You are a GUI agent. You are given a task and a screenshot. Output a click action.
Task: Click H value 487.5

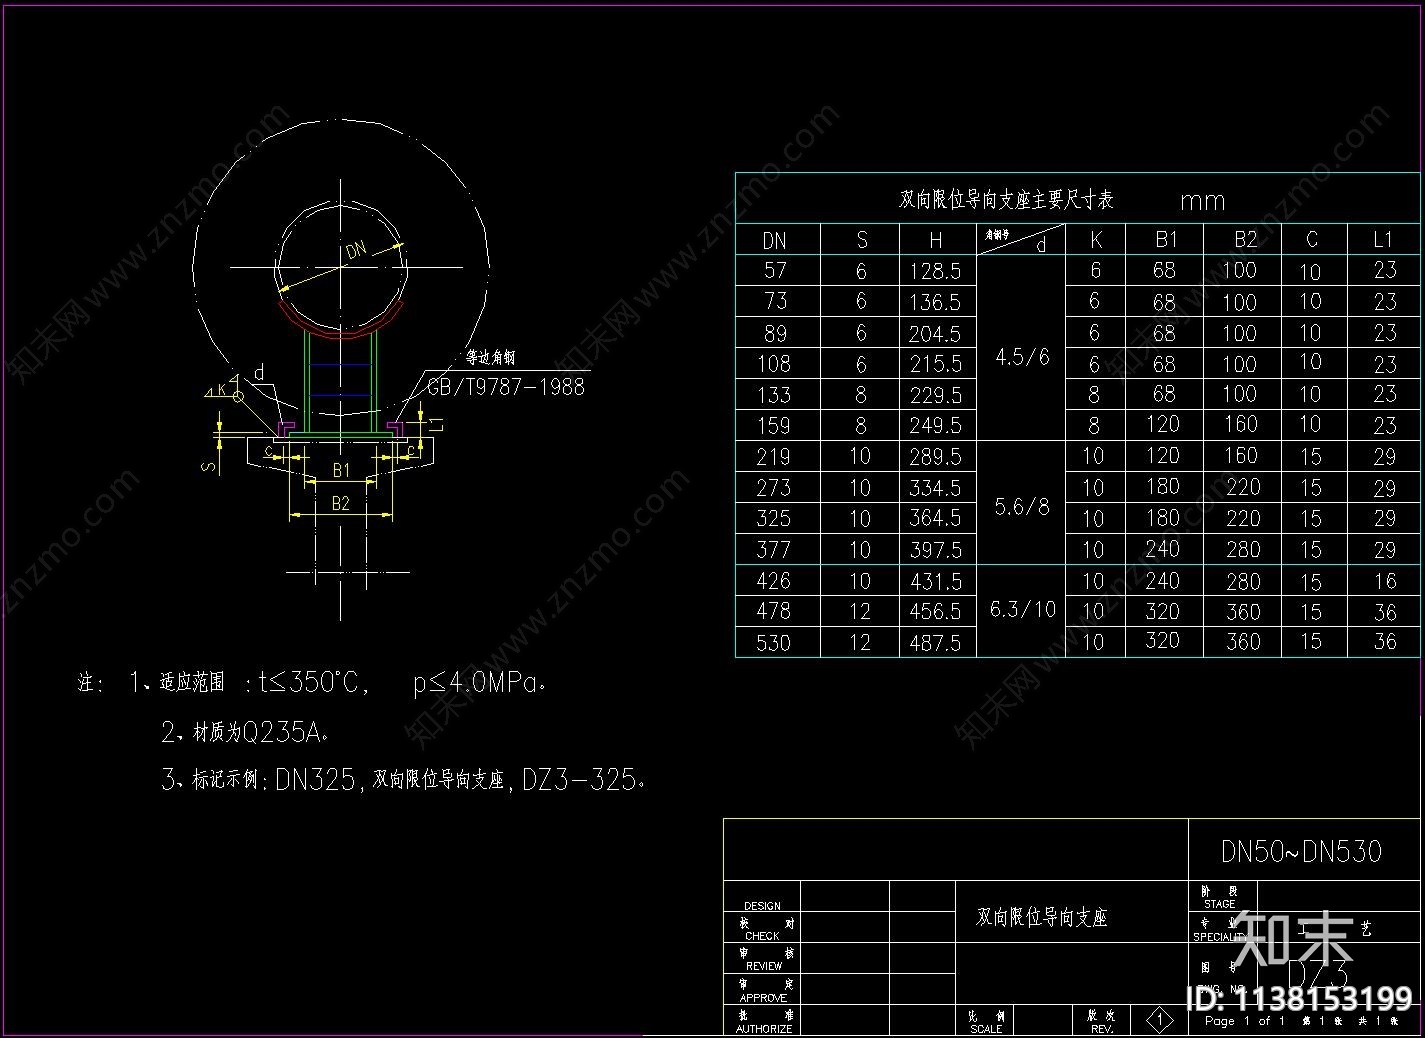[x=935, y=643]
